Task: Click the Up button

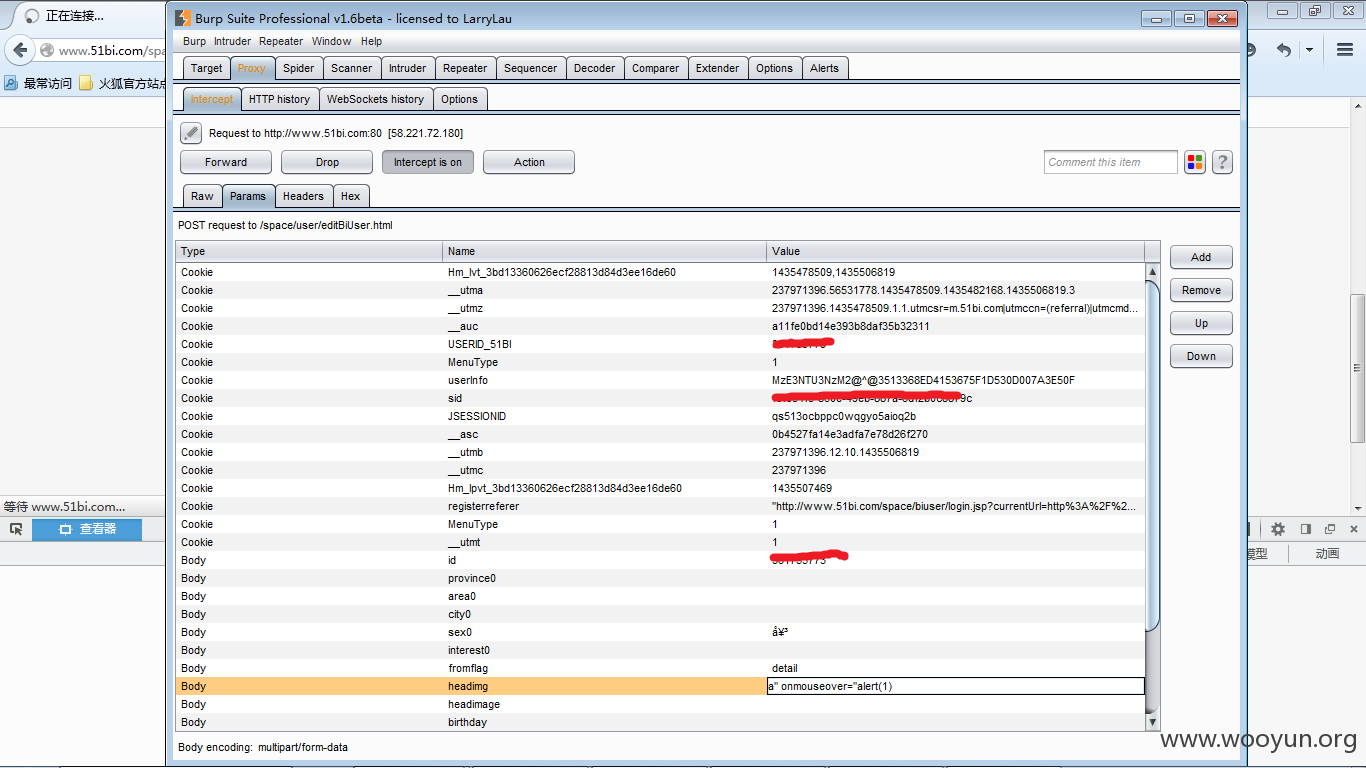Action: tap(1201, 323)
